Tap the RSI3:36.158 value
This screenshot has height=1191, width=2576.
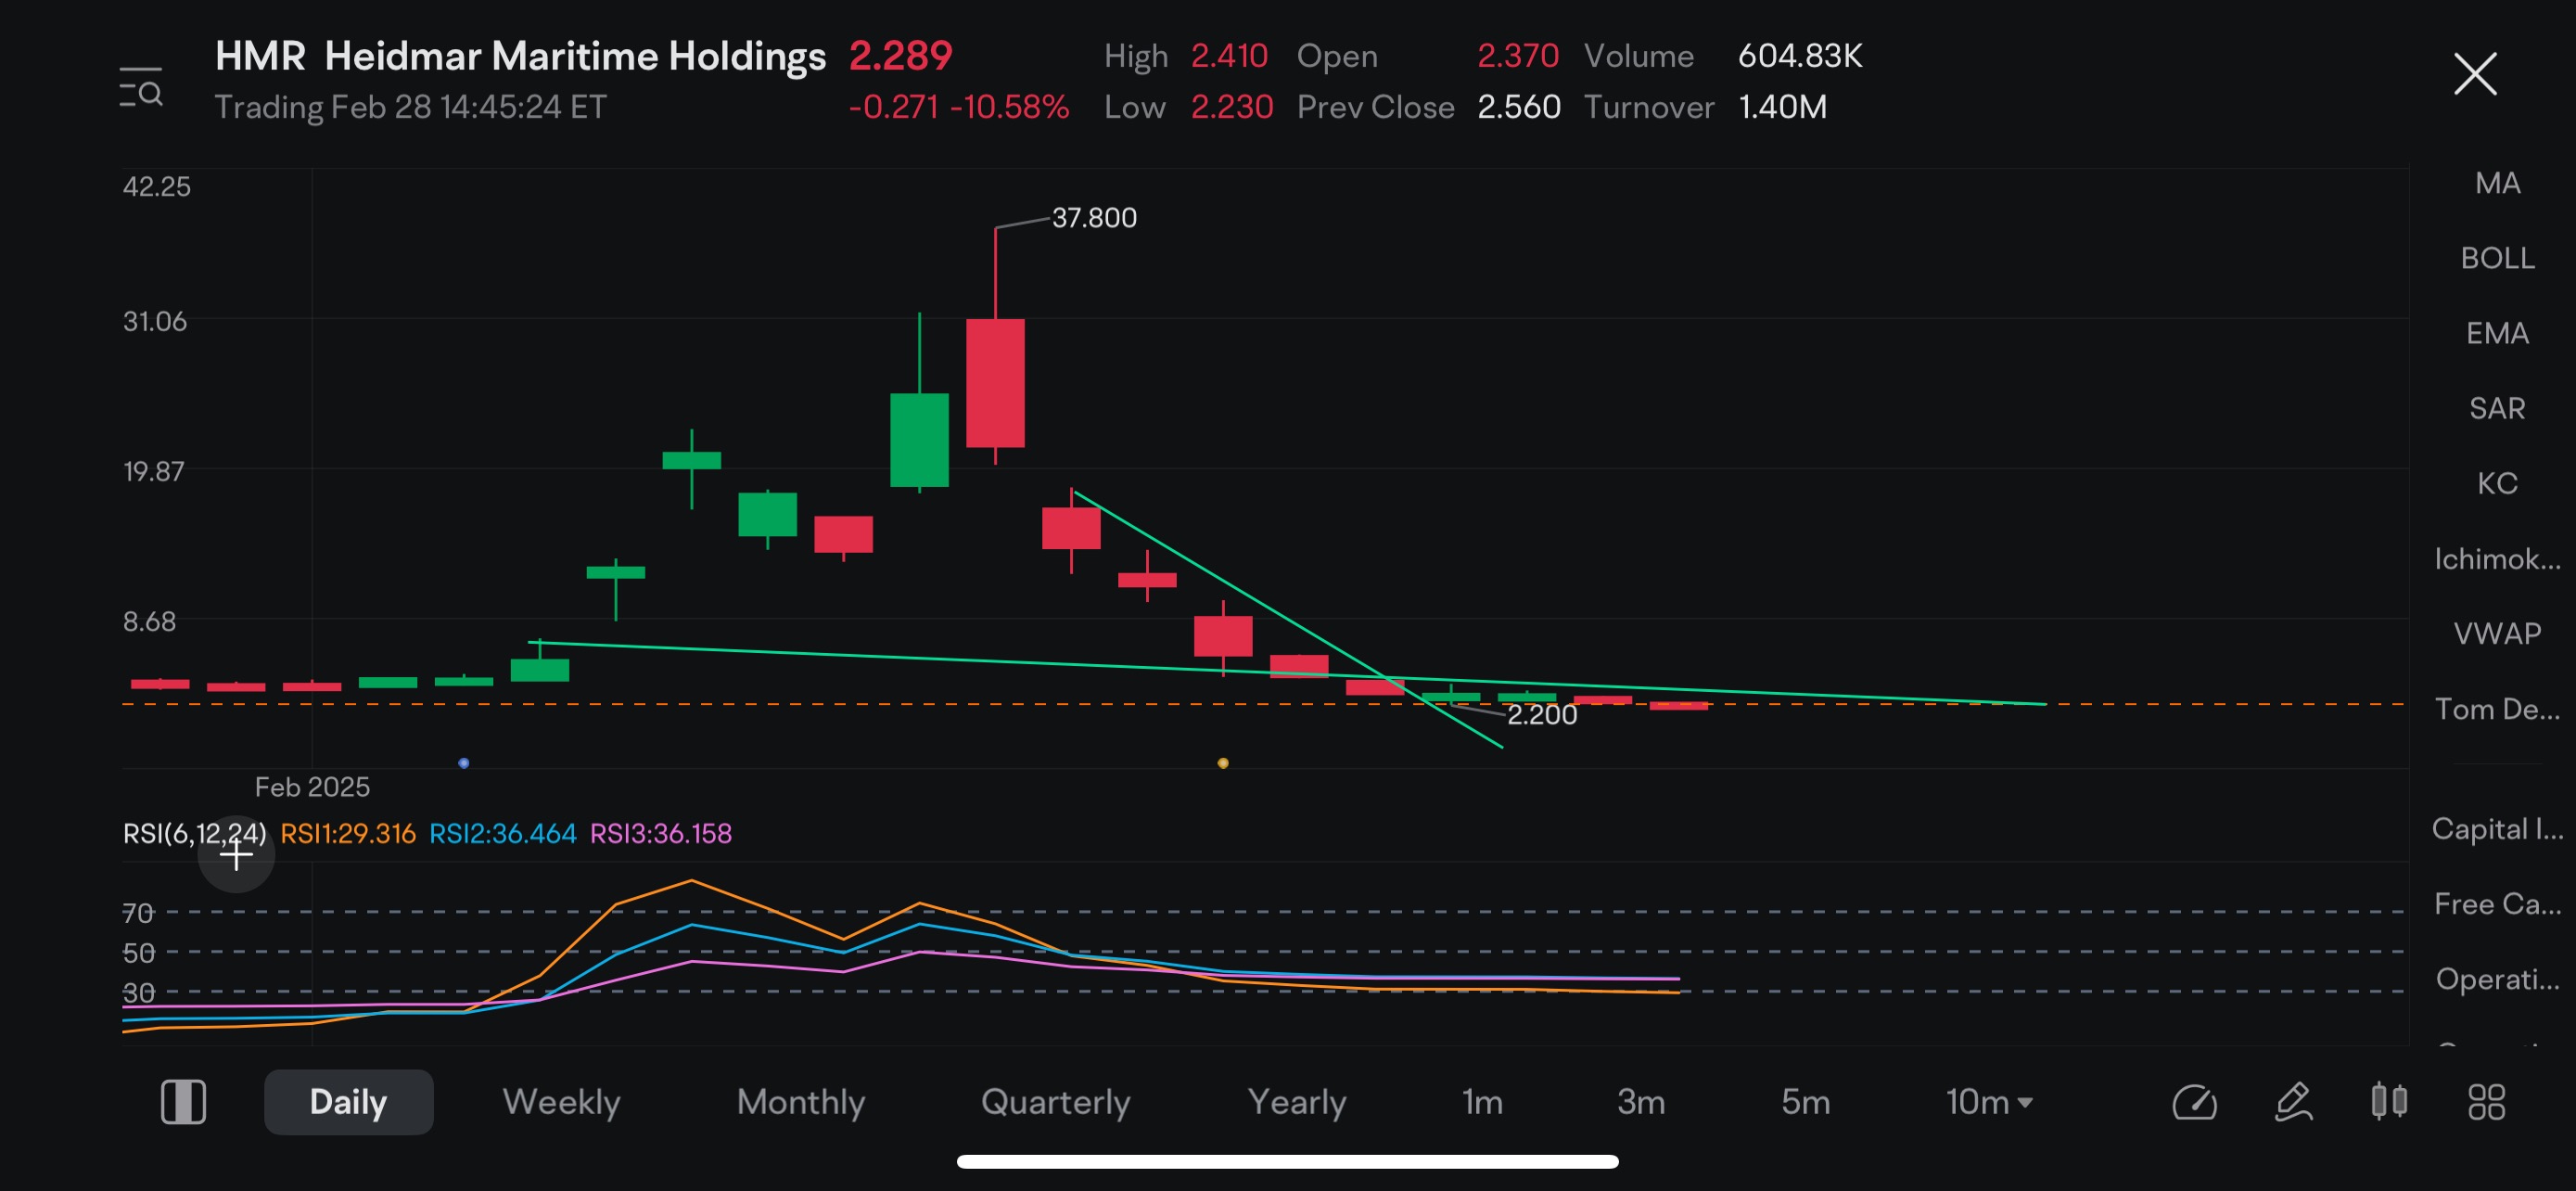tap(660, 833)
